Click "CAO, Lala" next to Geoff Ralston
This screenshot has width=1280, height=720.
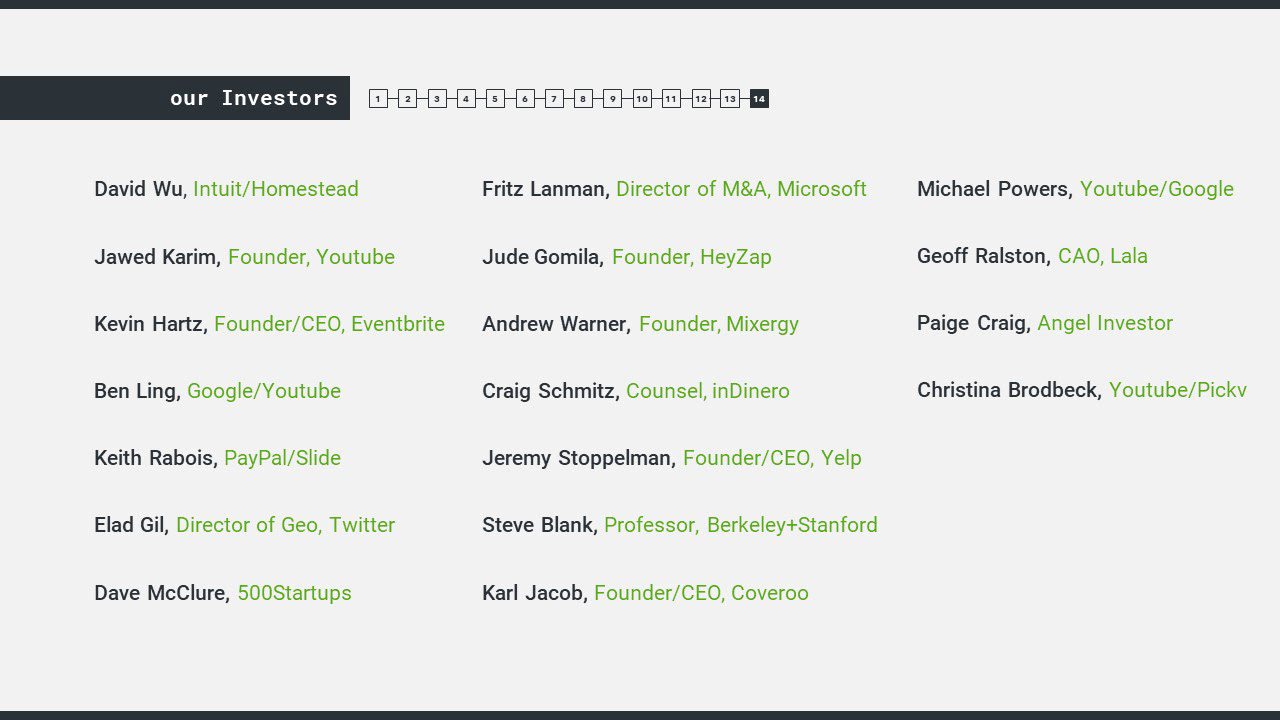(x=1102, y=256)
